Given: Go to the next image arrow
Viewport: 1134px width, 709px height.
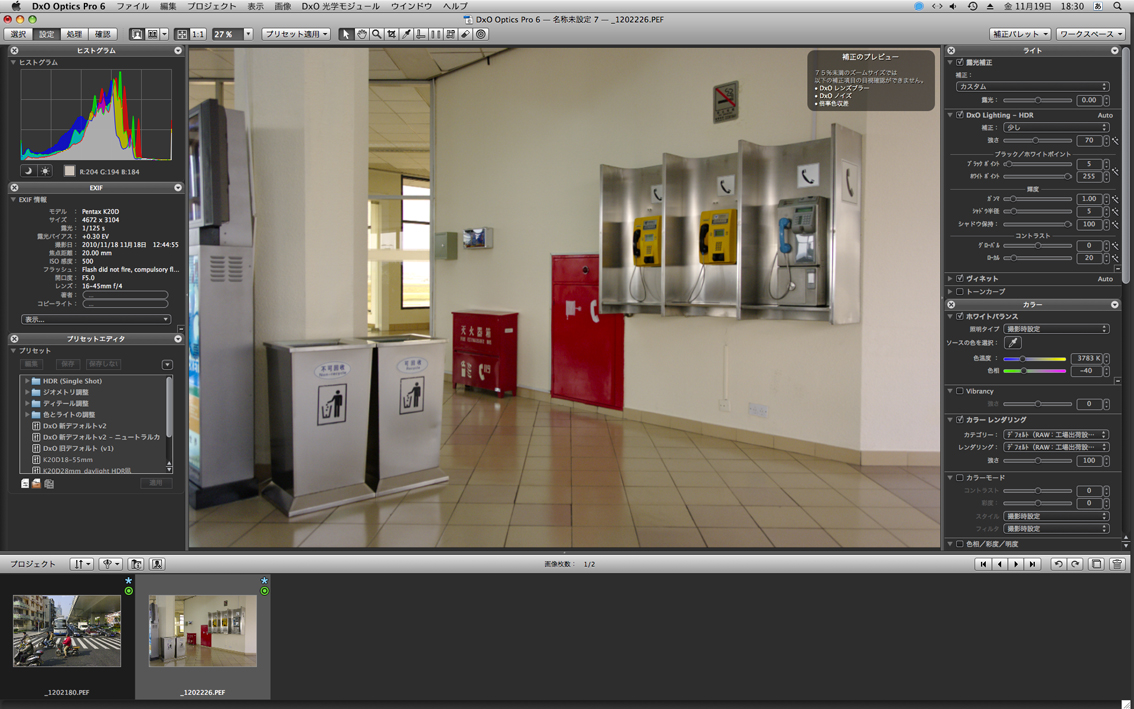Looking at the screenshot, I should [1016, 564].
